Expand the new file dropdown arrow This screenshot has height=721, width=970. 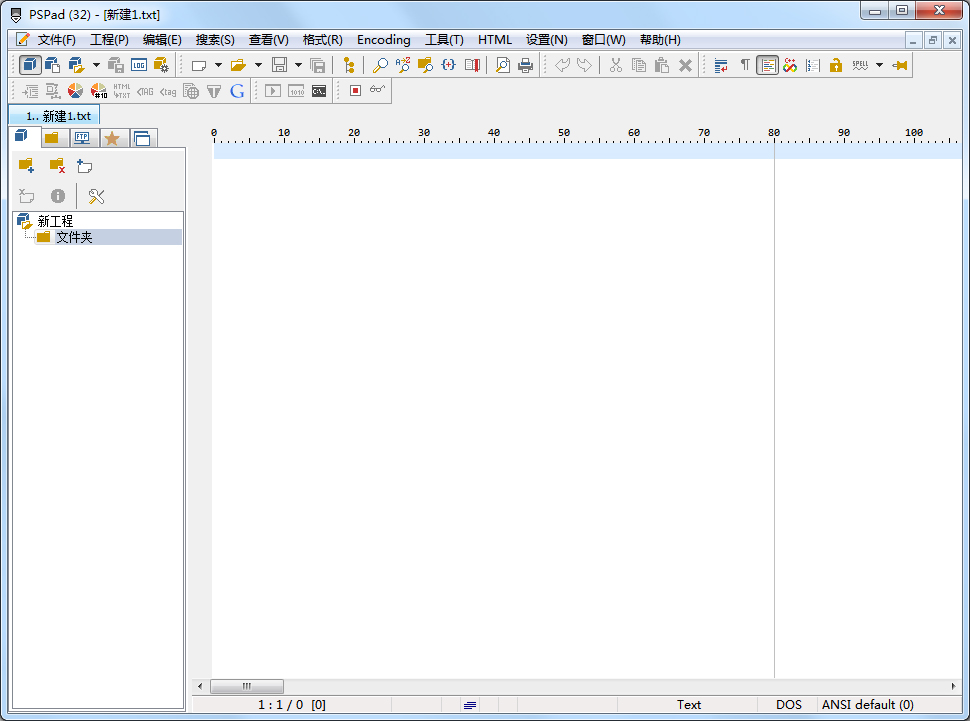[x=218, y=65]
